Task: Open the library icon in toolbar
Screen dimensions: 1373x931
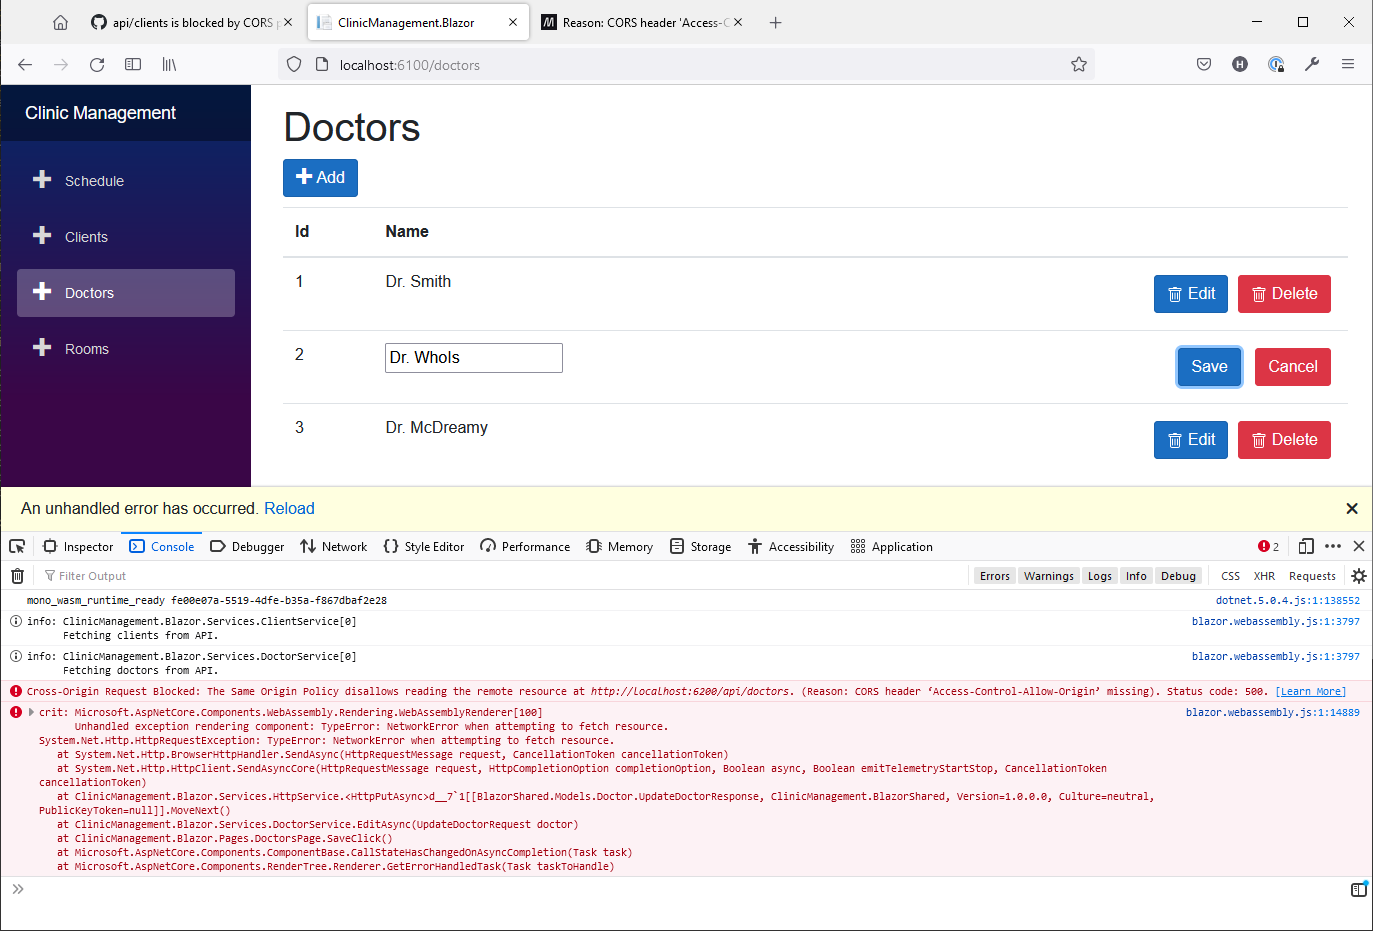Action: pos(168,63)
